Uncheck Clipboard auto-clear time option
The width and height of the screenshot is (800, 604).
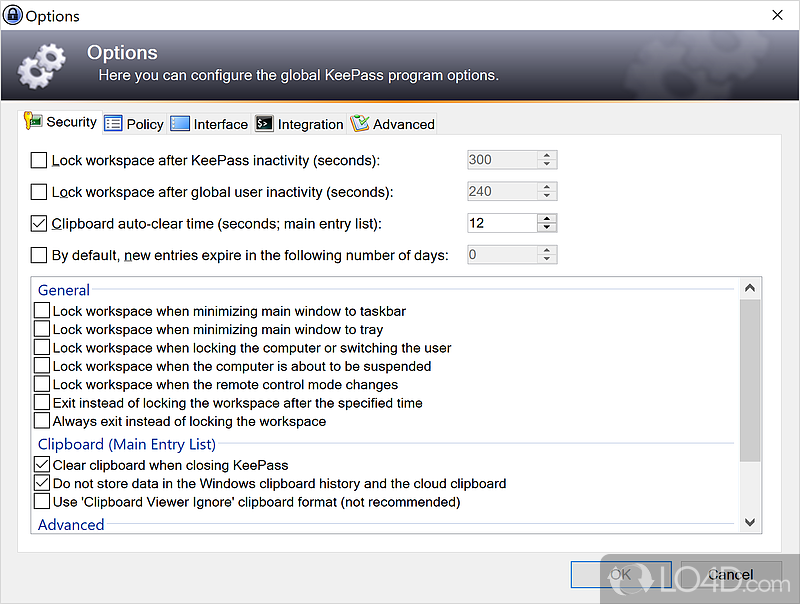pos(39,224)
